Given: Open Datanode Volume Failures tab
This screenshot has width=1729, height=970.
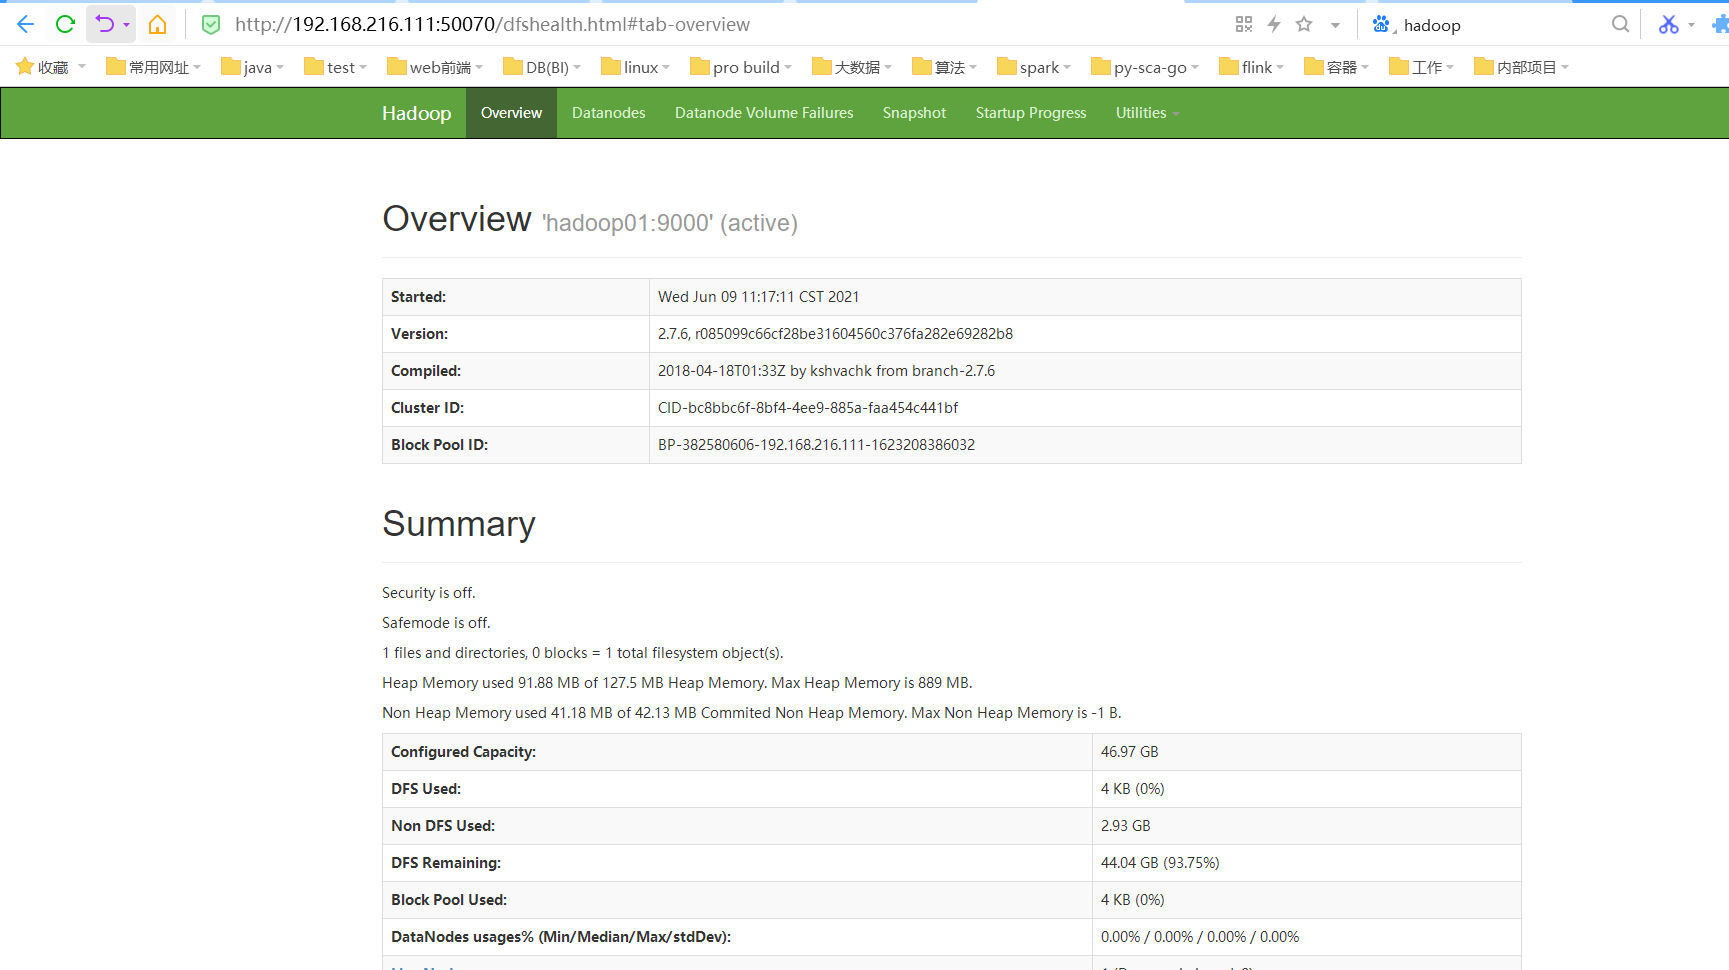Looking at the screenshot, I should (764, 113).
